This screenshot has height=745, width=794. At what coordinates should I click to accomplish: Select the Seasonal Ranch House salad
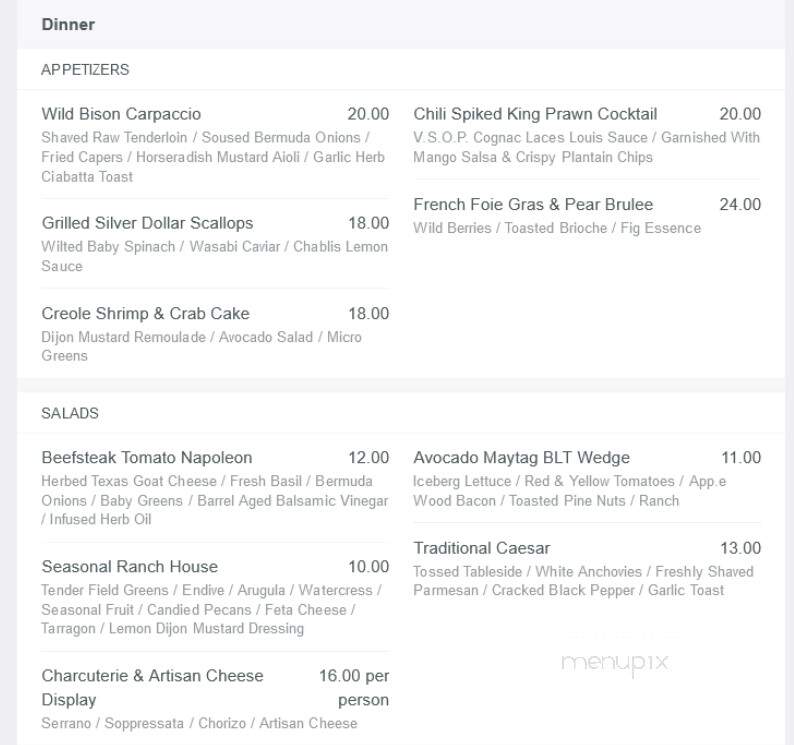[130, 566]
